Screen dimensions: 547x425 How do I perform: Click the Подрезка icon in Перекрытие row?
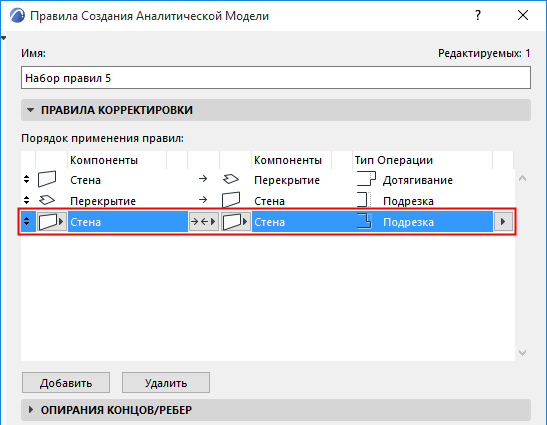364,200
